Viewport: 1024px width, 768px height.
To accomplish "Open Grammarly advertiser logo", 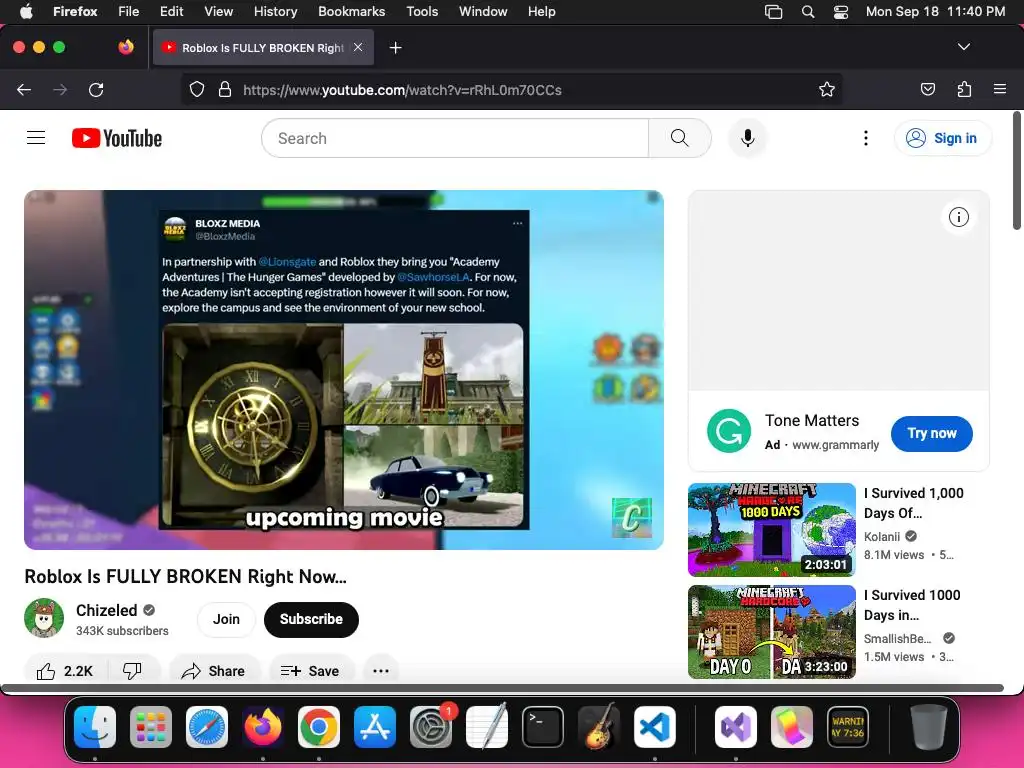I will point(729,431).
